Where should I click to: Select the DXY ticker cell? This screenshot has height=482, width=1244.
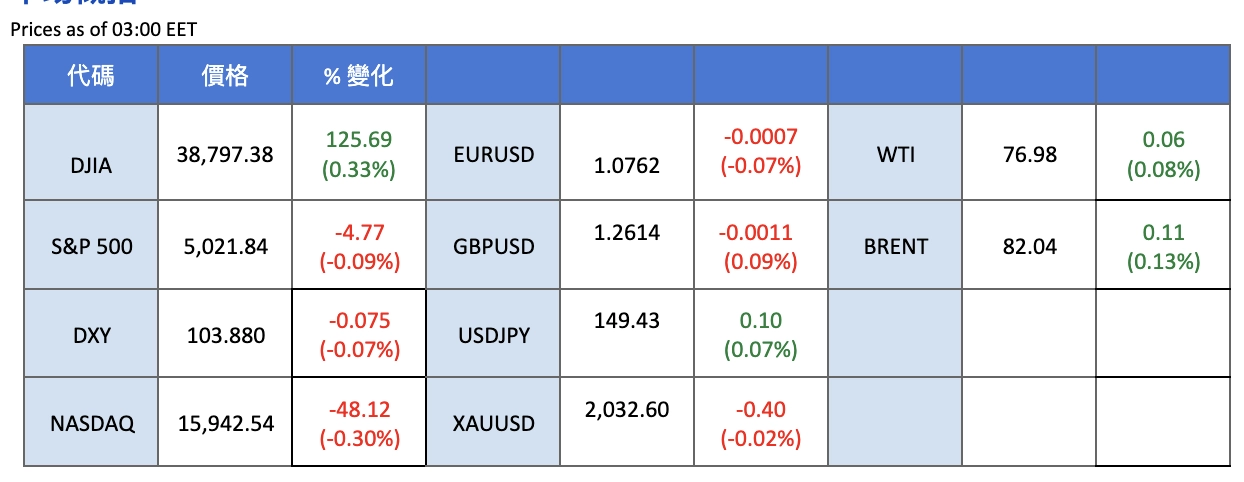click(91, 335)
